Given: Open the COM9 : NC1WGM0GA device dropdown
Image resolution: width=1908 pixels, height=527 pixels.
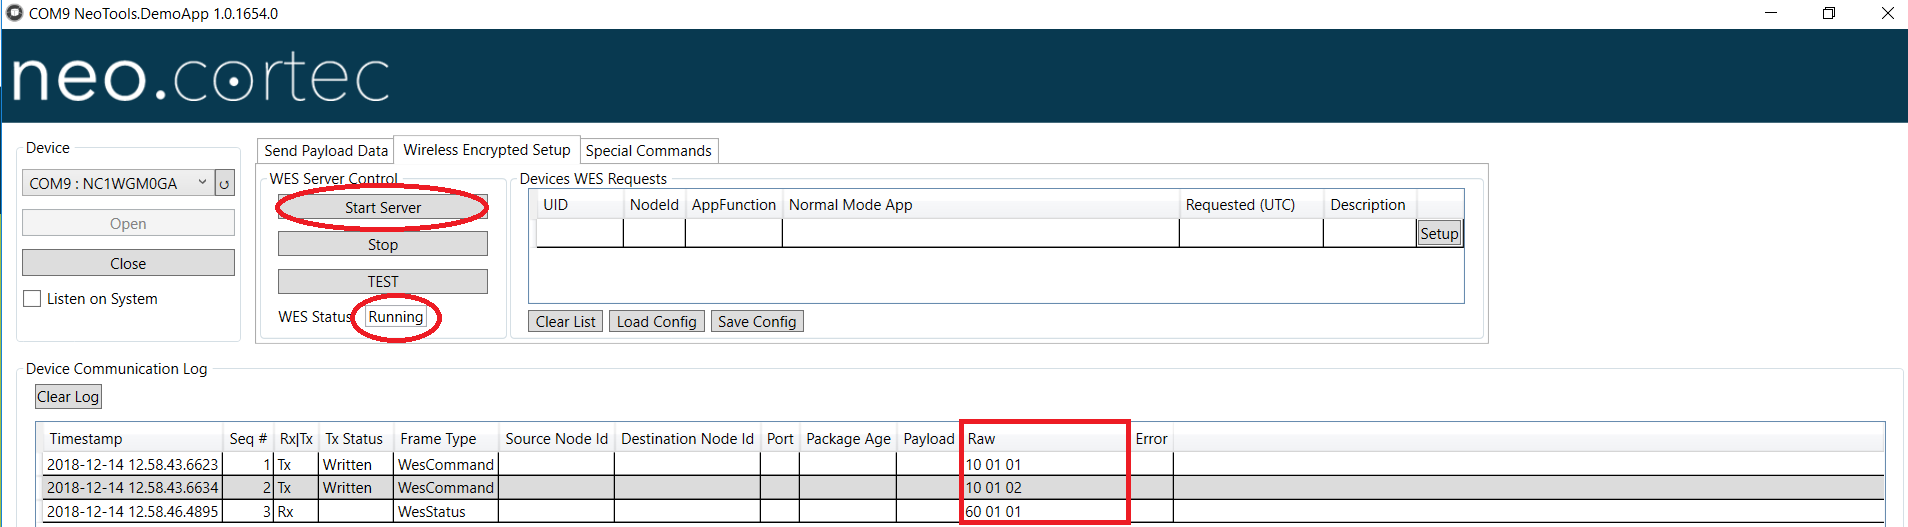Looking at the screenshot, I should point(118,183).
